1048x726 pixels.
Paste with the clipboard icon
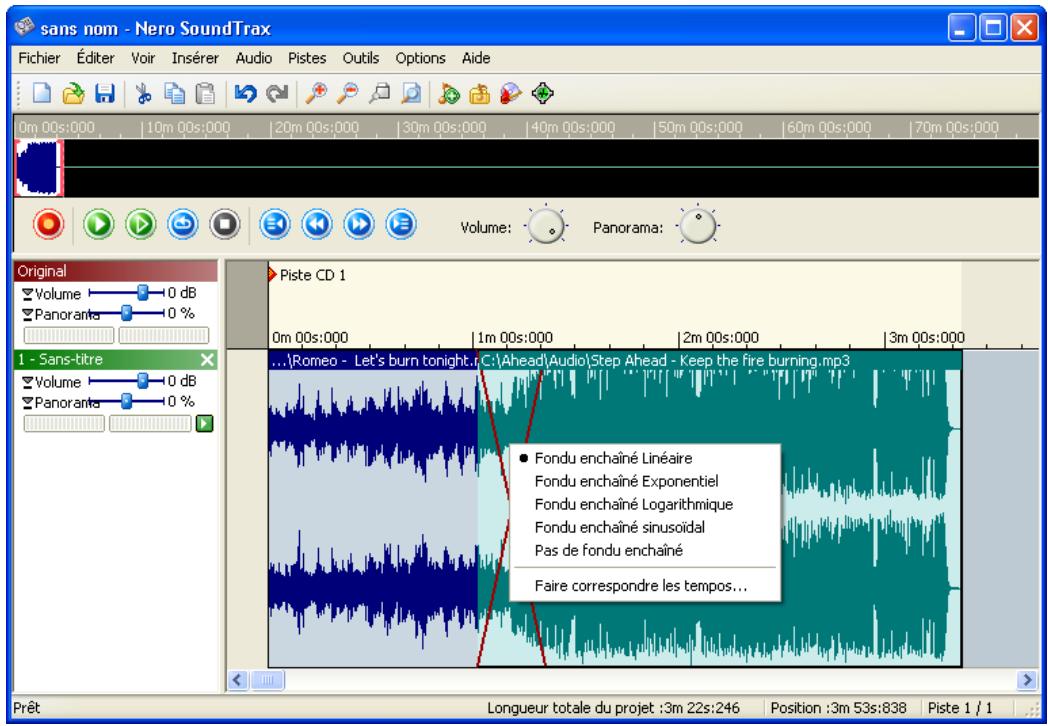tap(206, 94)
